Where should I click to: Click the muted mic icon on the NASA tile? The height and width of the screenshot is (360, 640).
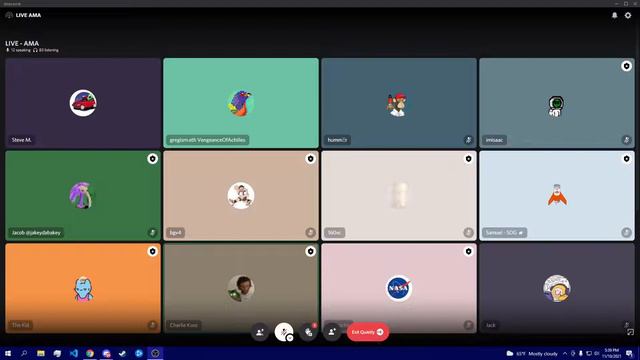click(468, 325)
